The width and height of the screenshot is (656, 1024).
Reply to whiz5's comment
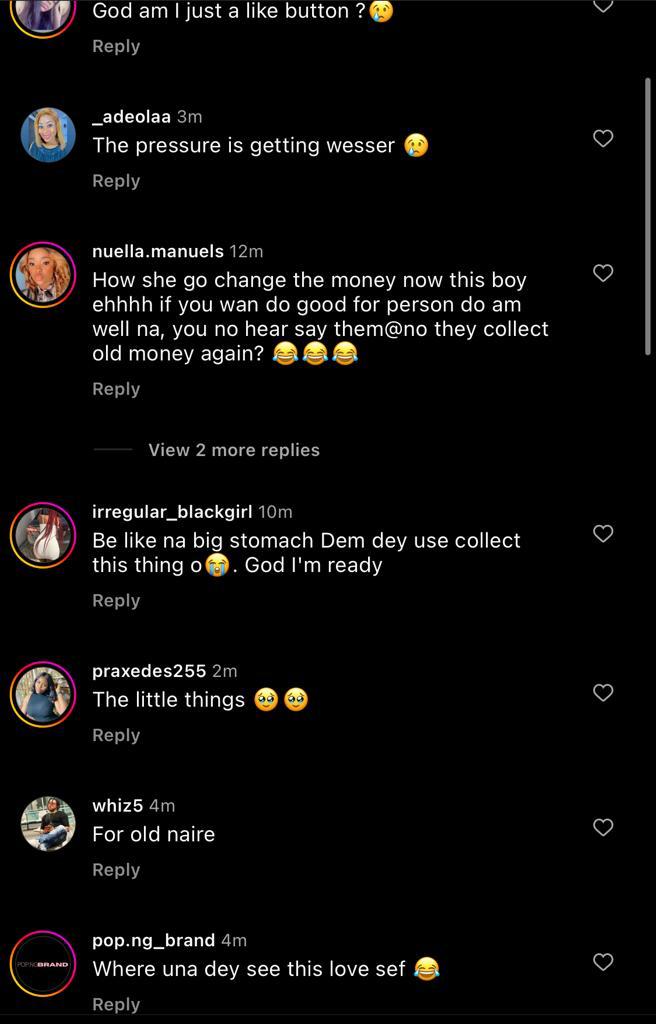[x=116, y=870]
